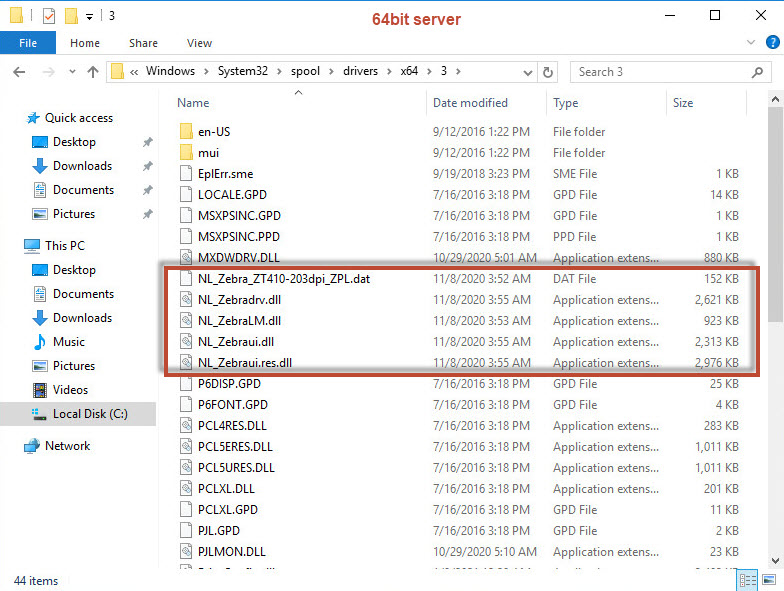
Task: Click in the Search 3 field
Action: click(660, 72)
